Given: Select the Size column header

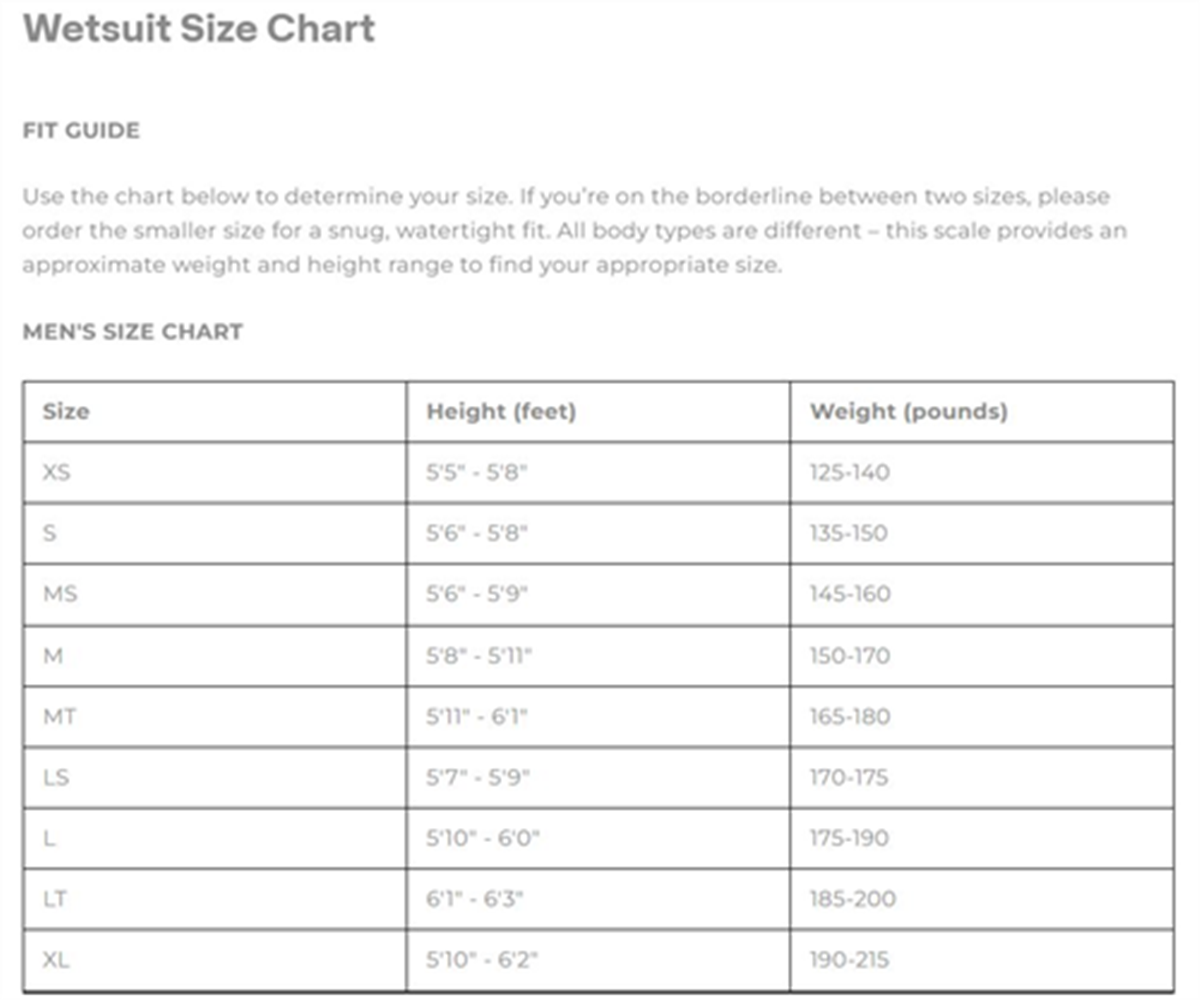Looking at the screenshot, I should tap(66, 411).
